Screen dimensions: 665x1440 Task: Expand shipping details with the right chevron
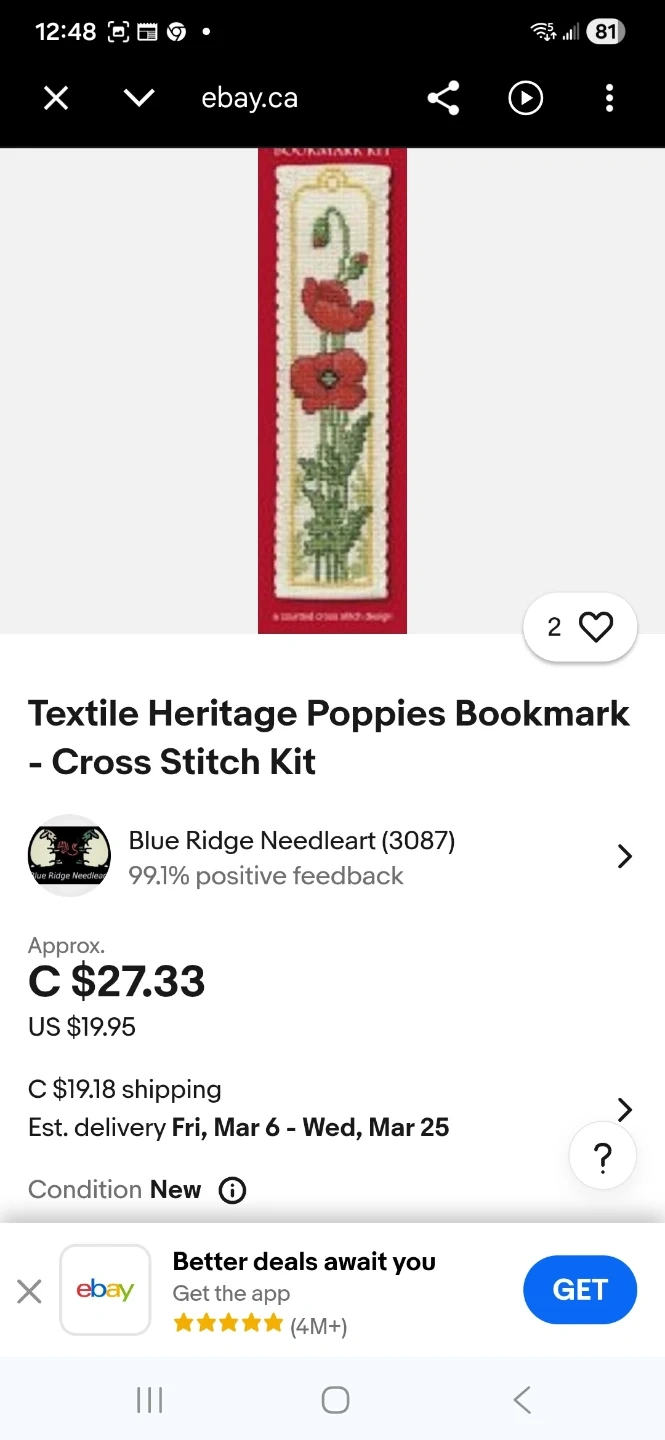coord(624,1109)
